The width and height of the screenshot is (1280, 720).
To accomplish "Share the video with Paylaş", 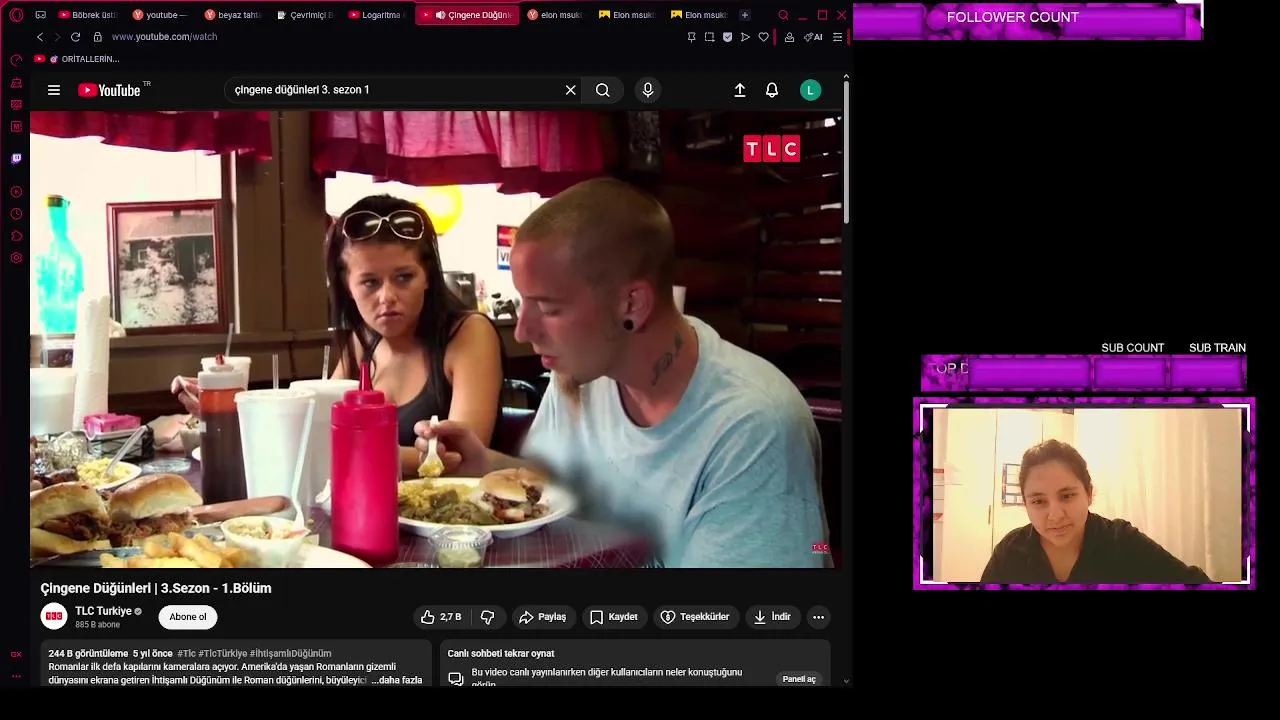I will coord(543,617).
